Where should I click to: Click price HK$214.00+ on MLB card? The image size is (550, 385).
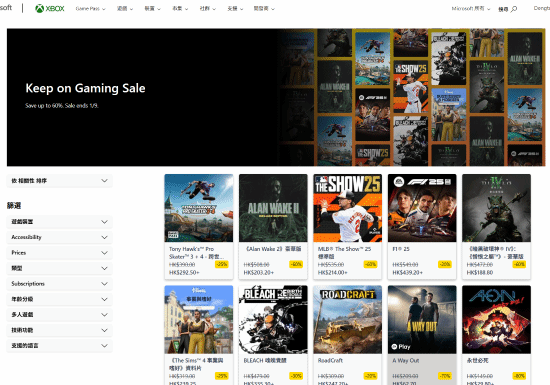[333, 272]
